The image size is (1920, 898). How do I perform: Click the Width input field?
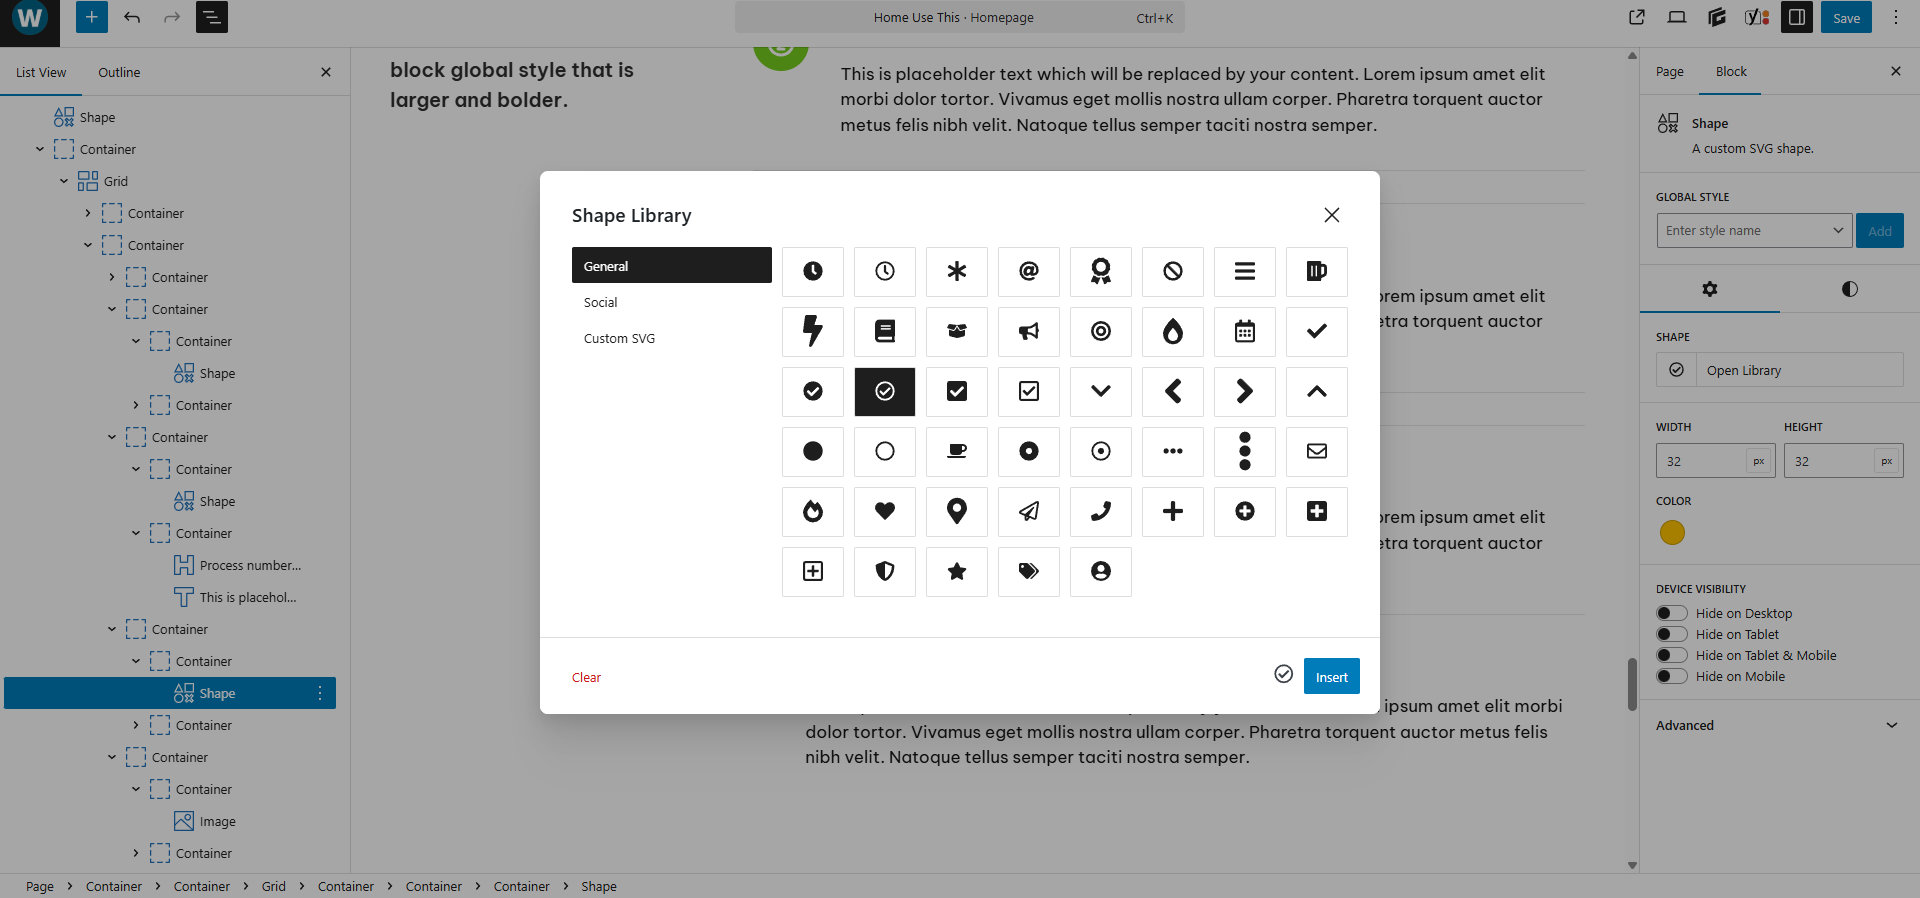pos(1701,461)
